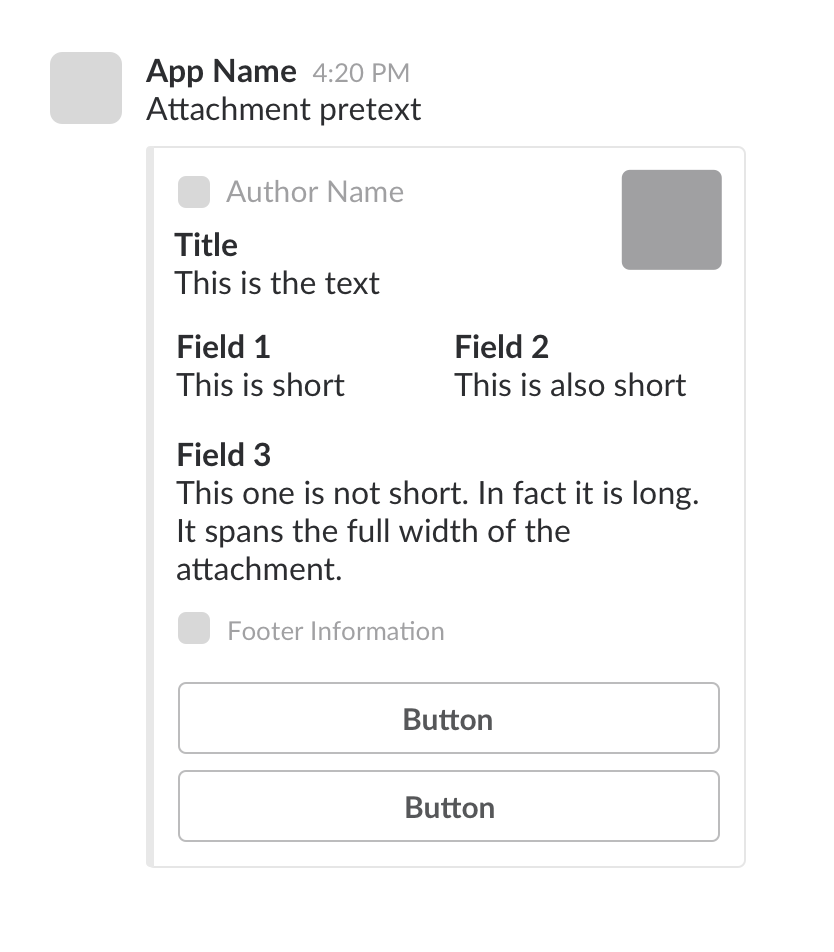Viewport: 834px width, 952px height.
Task: Click the small author icon beside Author Name
Action: 193,191
